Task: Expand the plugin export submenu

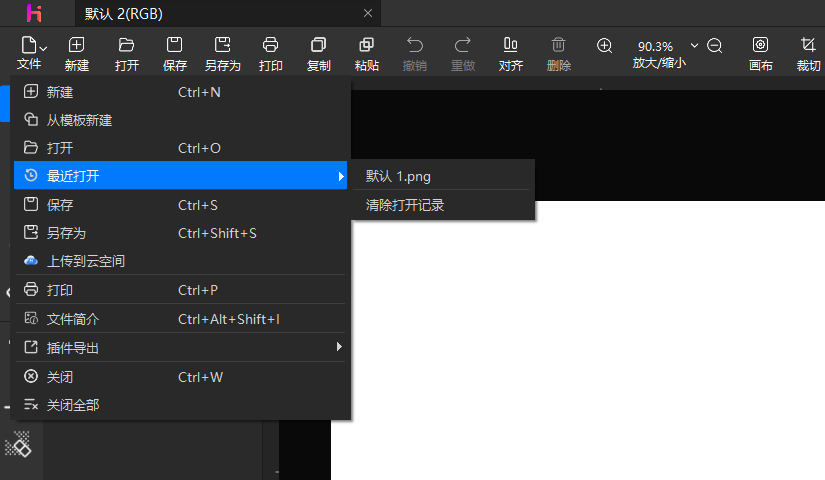Action: pyautogui.click(x=180, y=347)
